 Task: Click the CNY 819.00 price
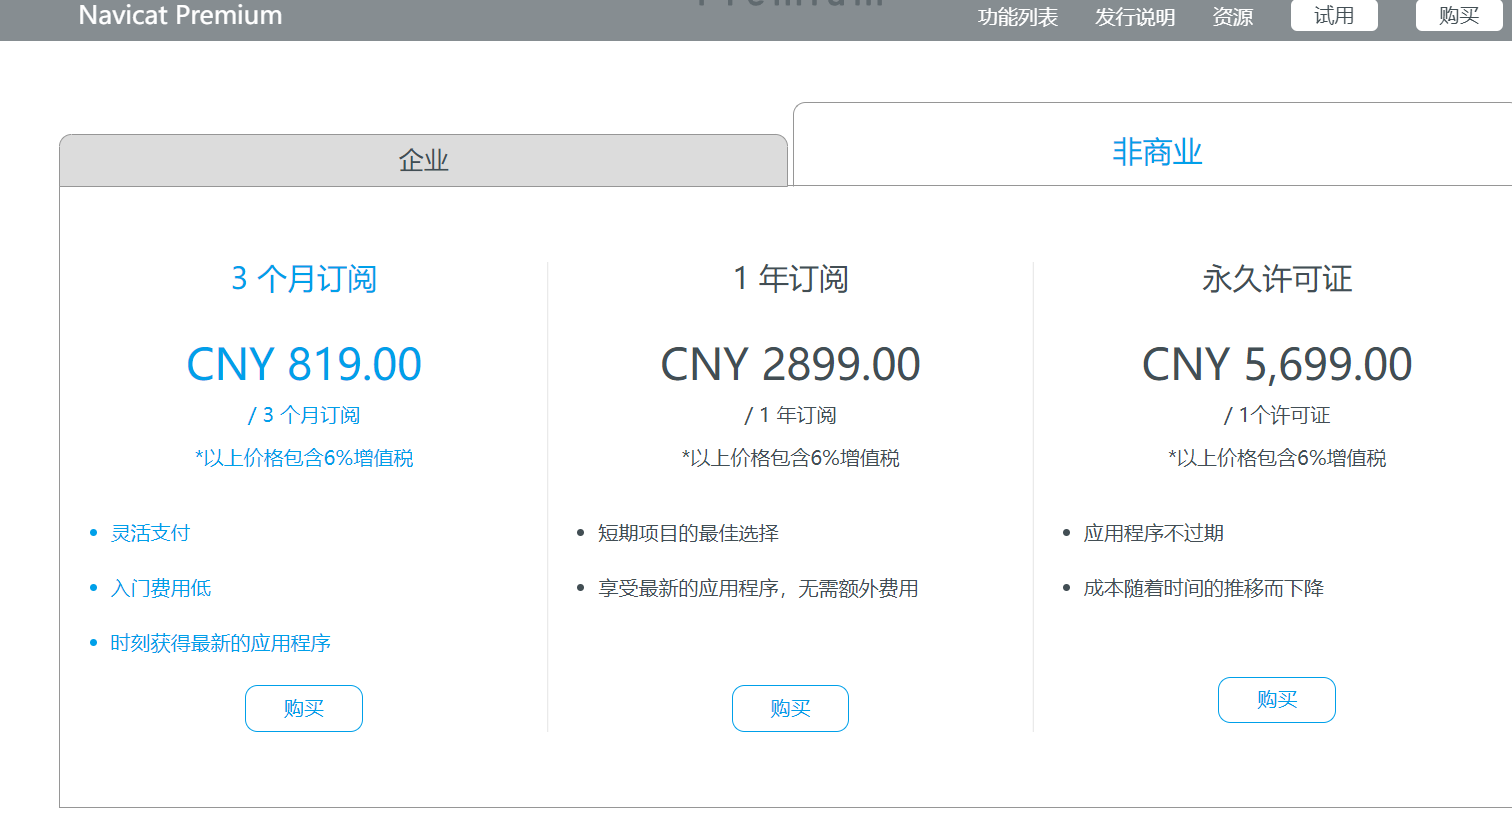tap(304, 364)
